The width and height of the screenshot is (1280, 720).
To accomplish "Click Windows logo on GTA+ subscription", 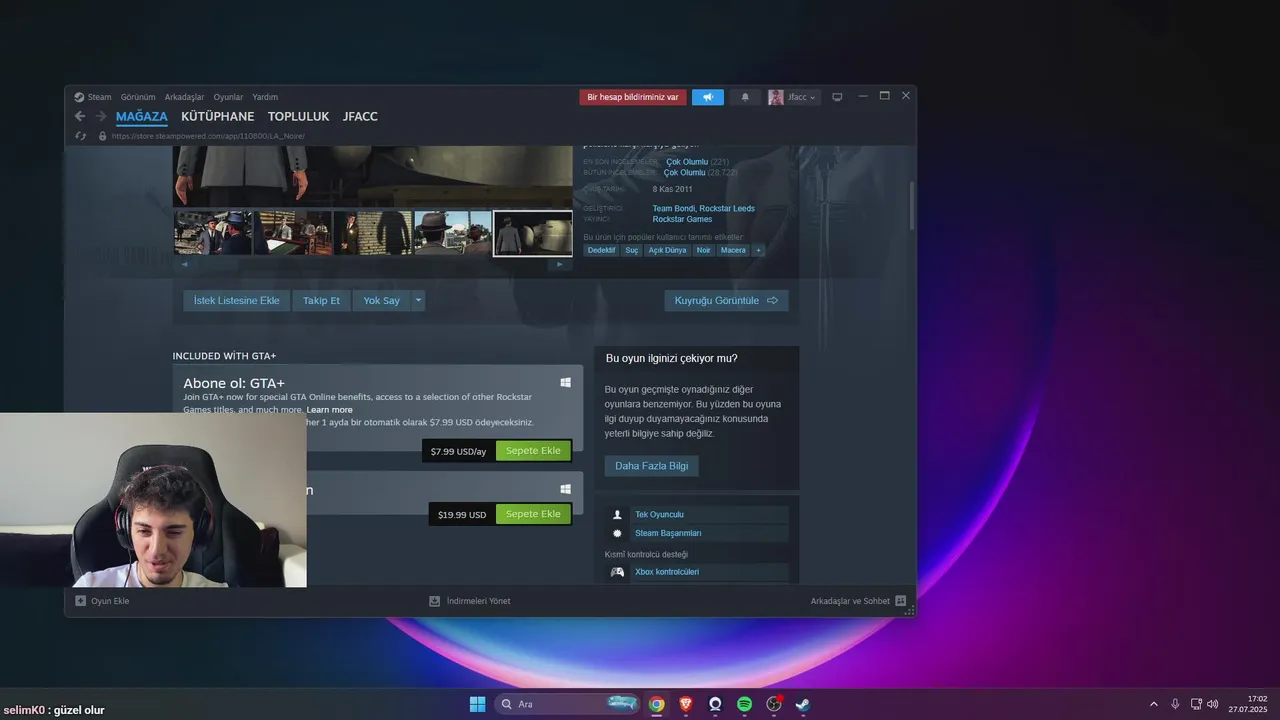I will 566,383.
